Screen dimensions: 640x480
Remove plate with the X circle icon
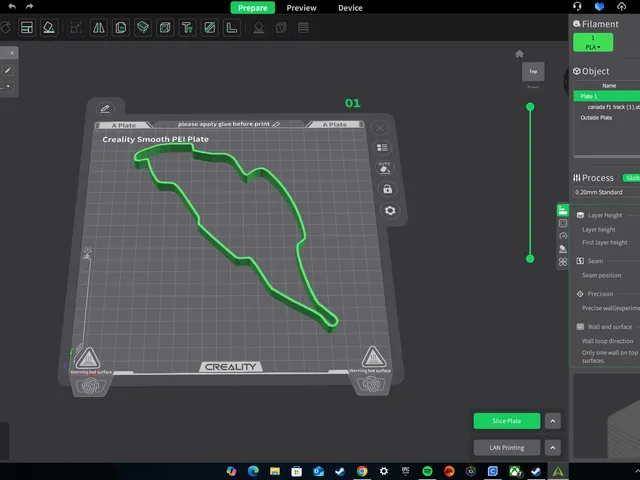click(380, 128)
